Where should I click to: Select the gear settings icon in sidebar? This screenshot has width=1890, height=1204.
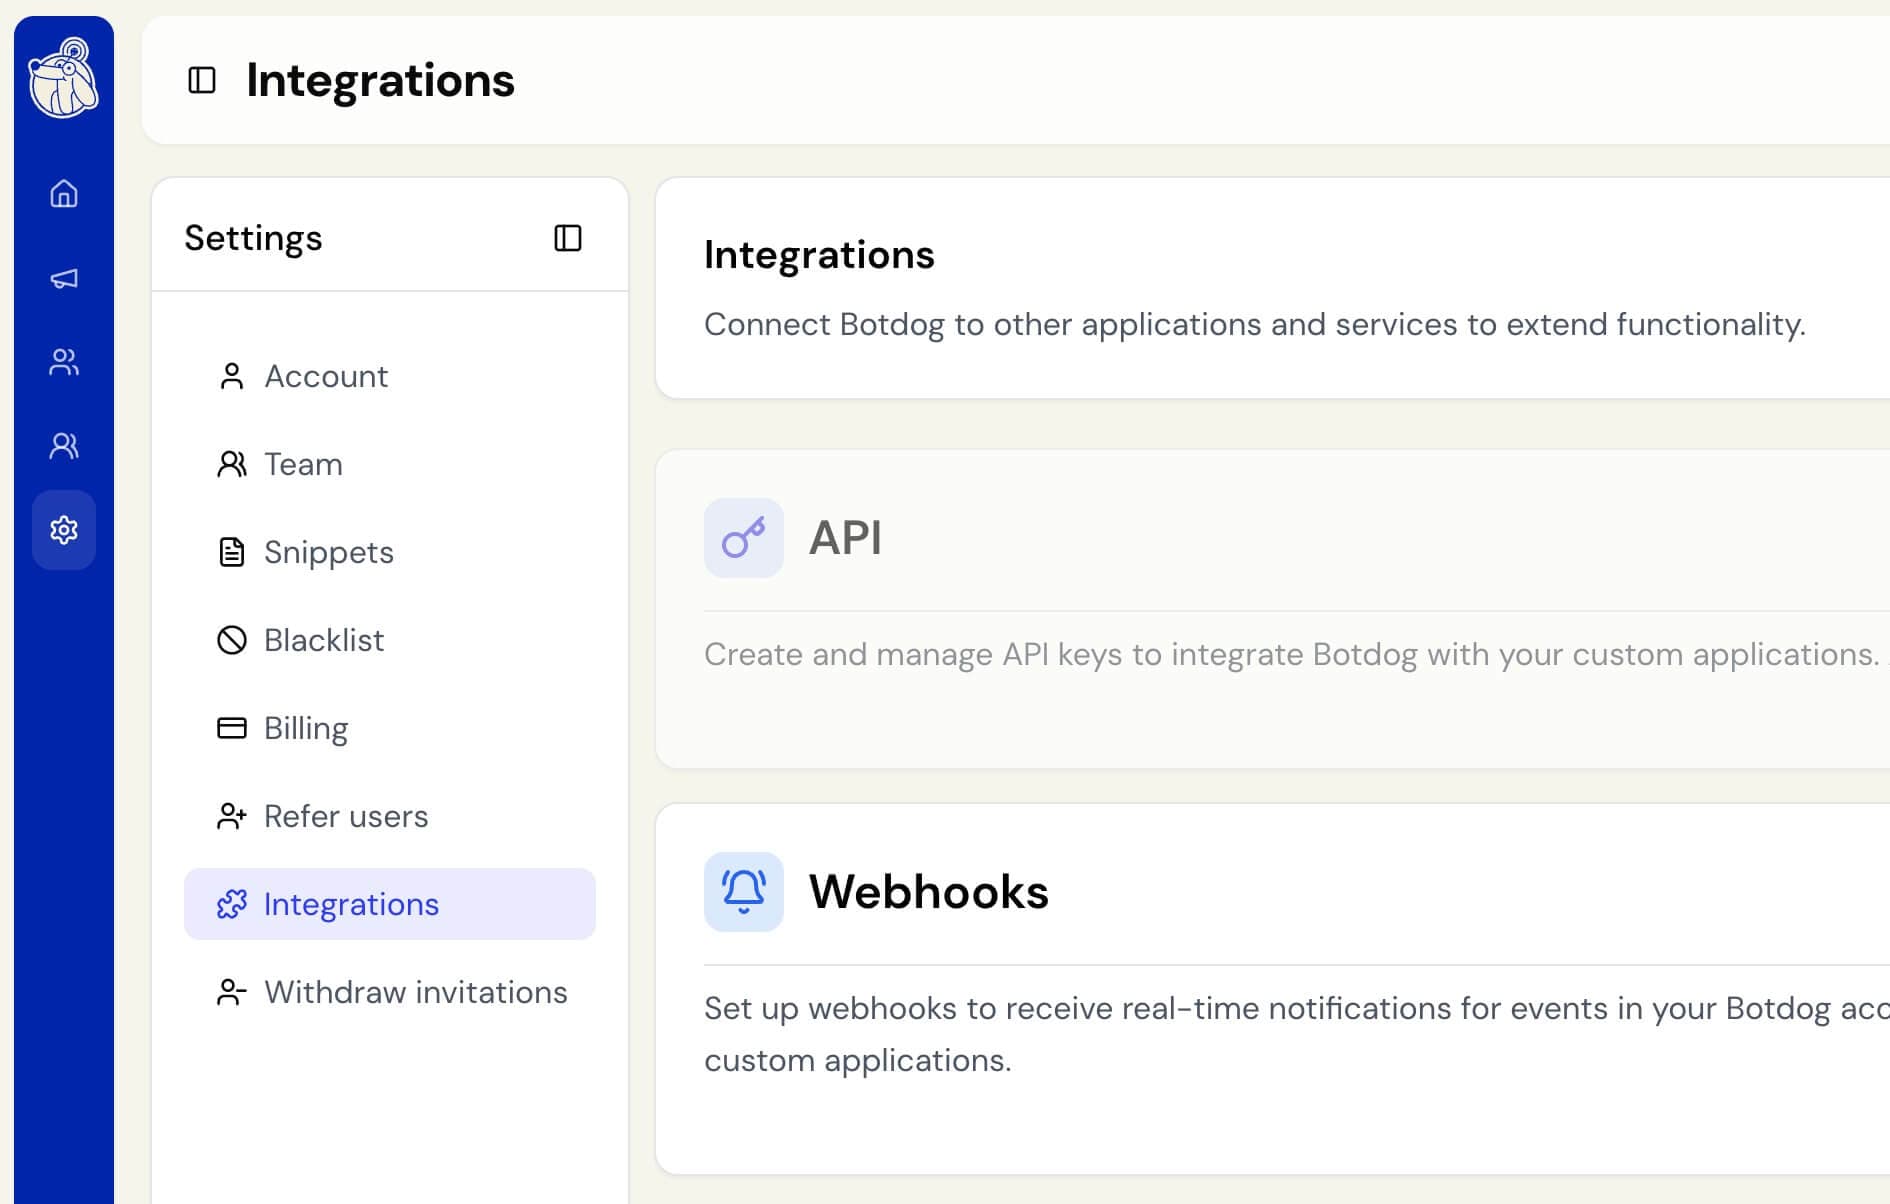pyautogui.click(x=64, y=530)
